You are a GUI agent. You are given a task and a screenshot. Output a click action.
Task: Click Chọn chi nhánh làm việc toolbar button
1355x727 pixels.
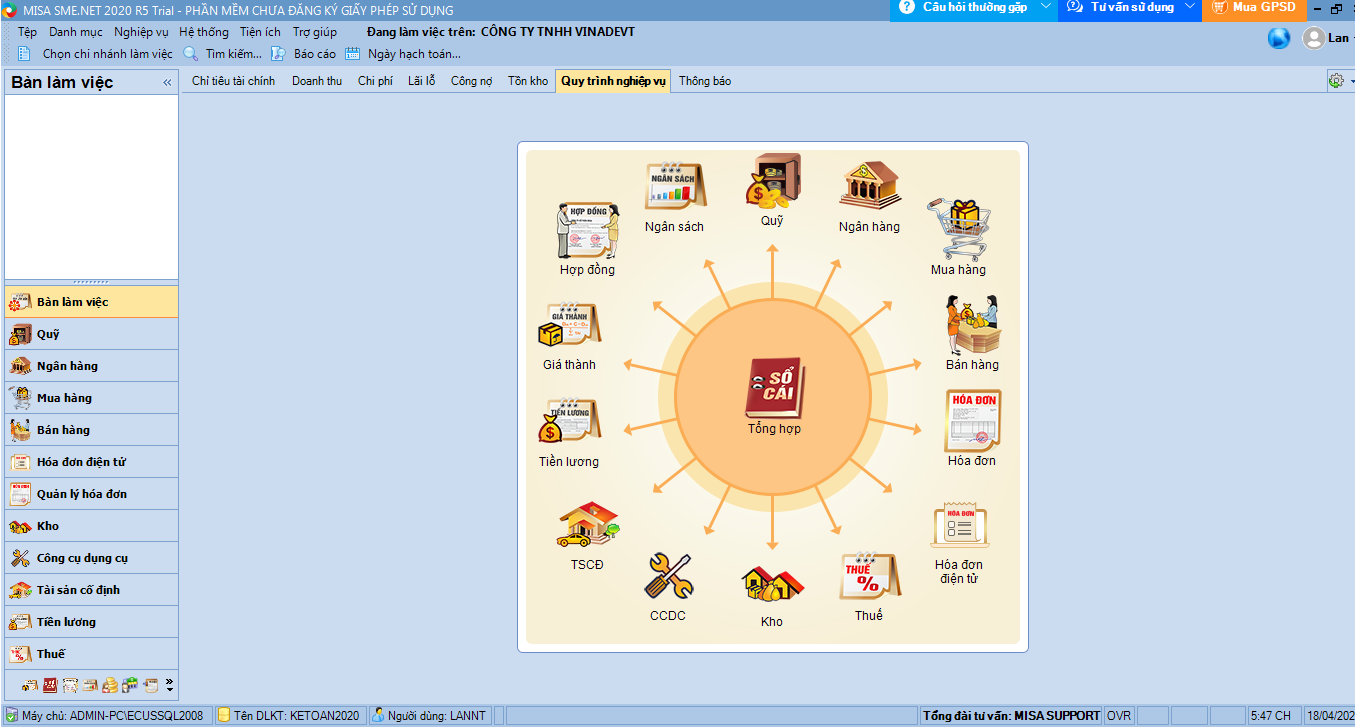[95, 54]
